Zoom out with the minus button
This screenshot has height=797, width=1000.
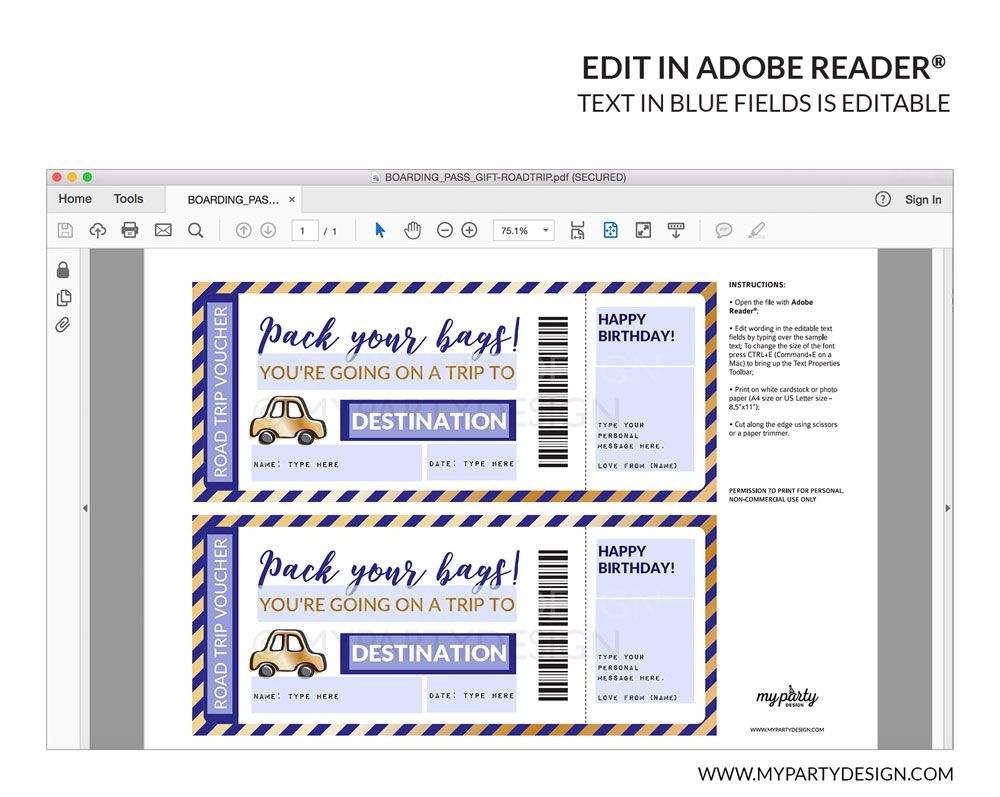tap(445, 230)
